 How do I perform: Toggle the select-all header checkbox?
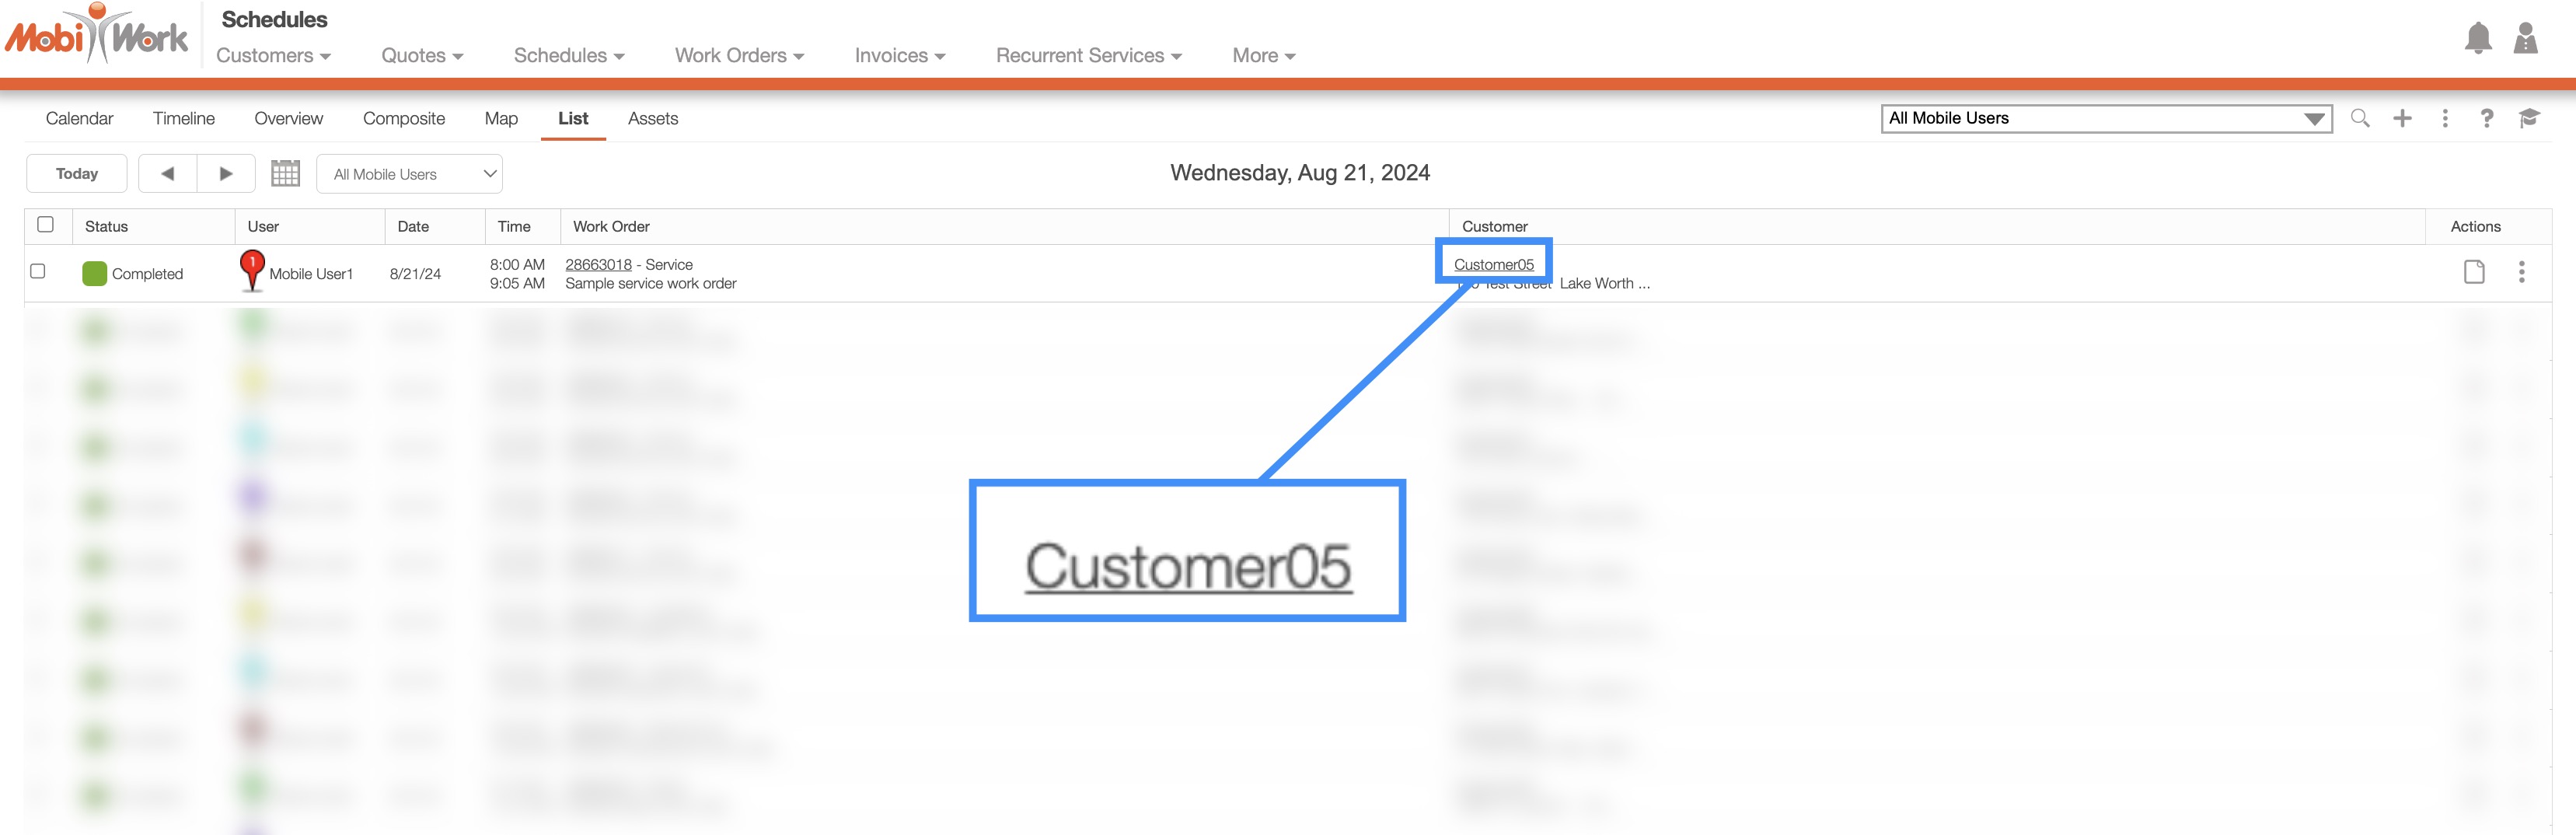click(46, 225)
